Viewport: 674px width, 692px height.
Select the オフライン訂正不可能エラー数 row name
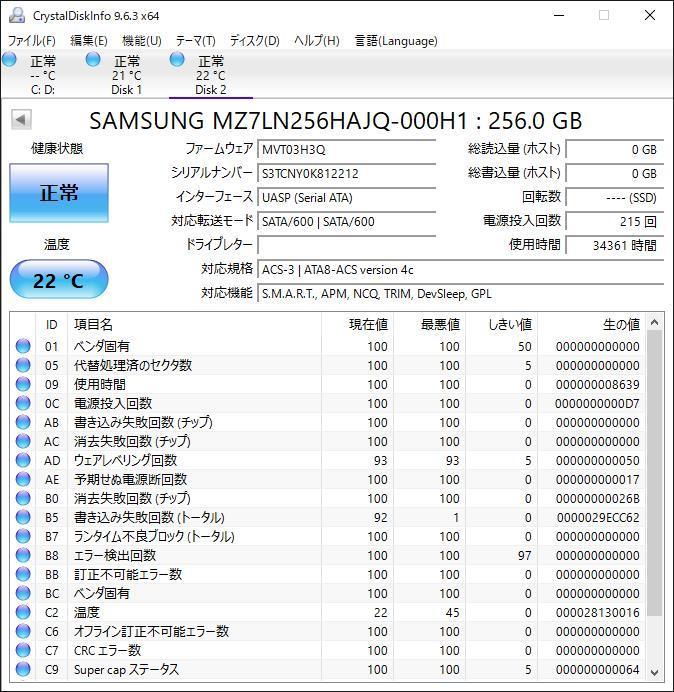(x=151, y=631)
